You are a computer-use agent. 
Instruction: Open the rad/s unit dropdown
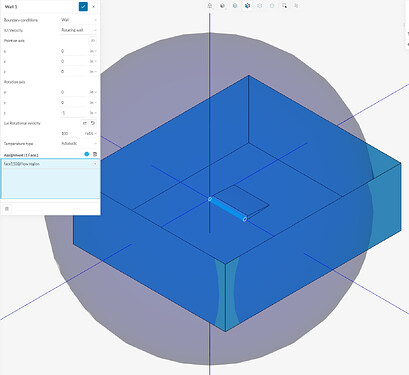90,133
